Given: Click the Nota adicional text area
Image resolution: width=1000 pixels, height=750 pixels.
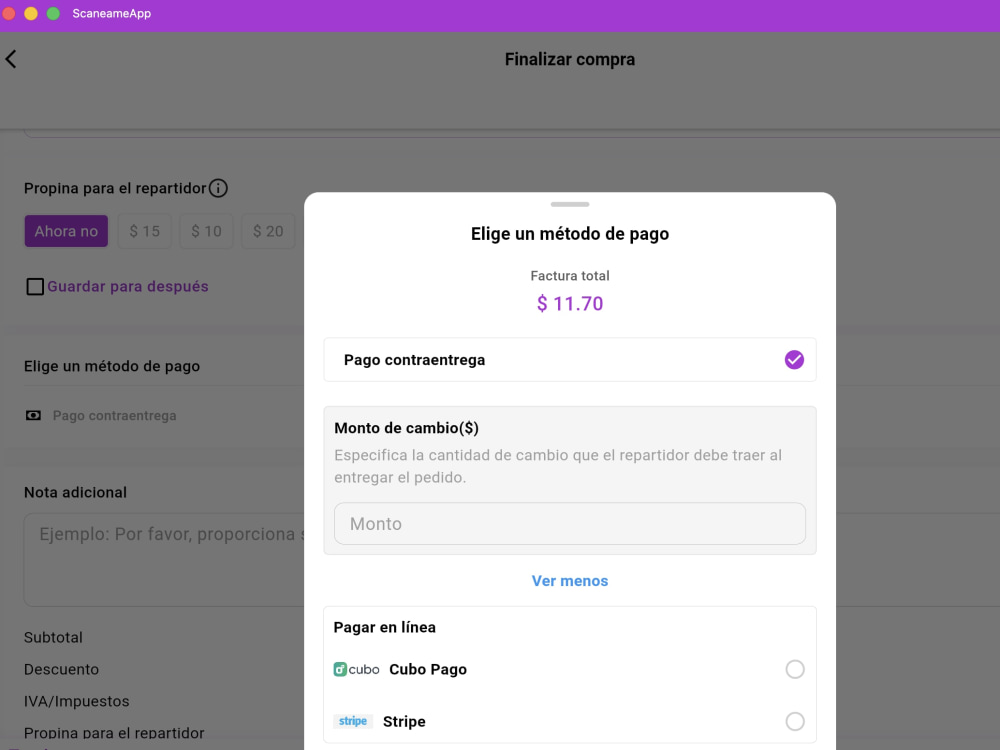Looking at the screenshot, I should click(x=164, y=559).
